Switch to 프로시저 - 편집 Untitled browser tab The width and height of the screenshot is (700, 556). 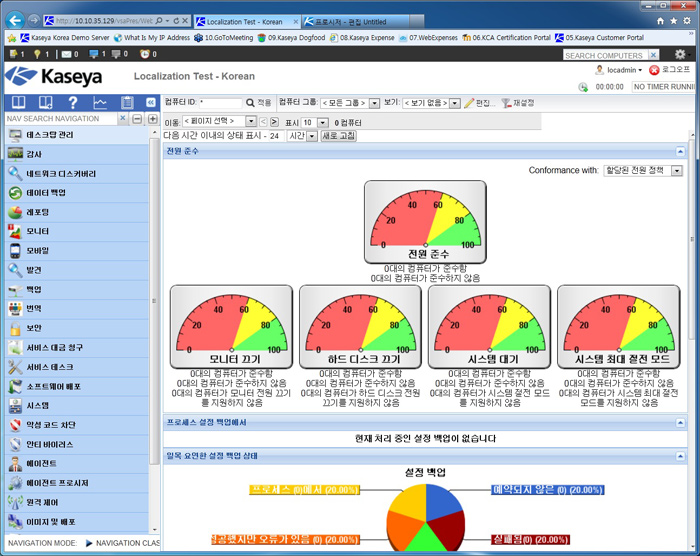tap(356, 21)
